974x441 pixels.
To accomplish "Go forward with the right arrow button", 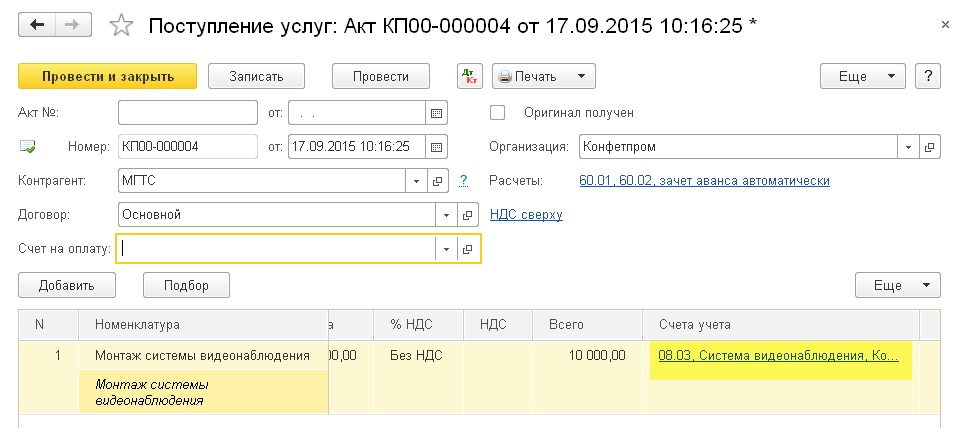I will point(73,25).
